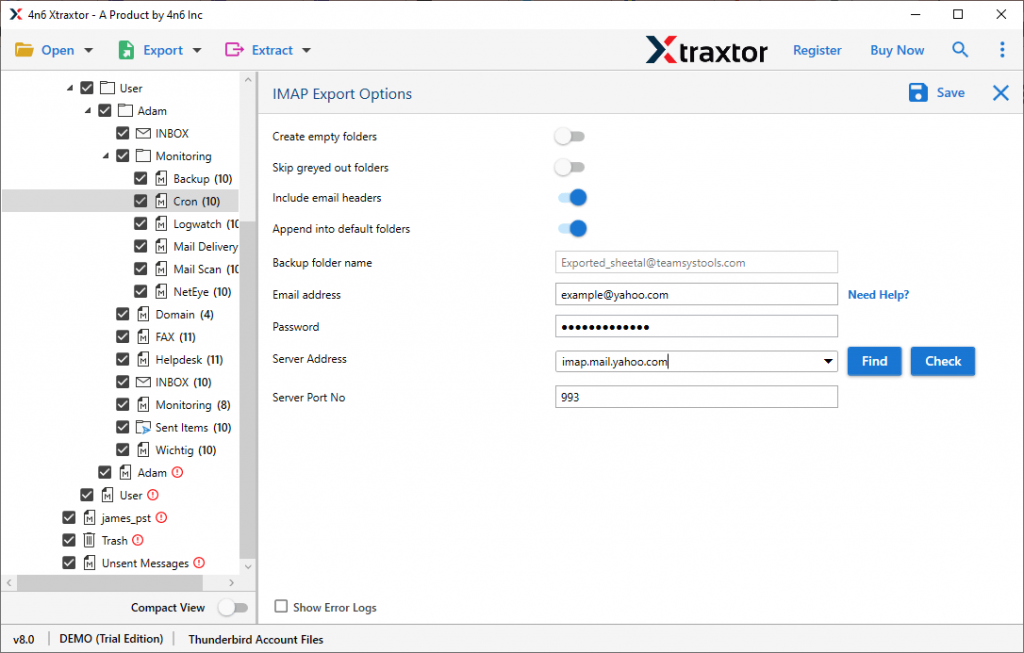Viewport: 1024px width, 653px height.
Task: Check the Show Error Logs checkbox
Action: (280, 607)
